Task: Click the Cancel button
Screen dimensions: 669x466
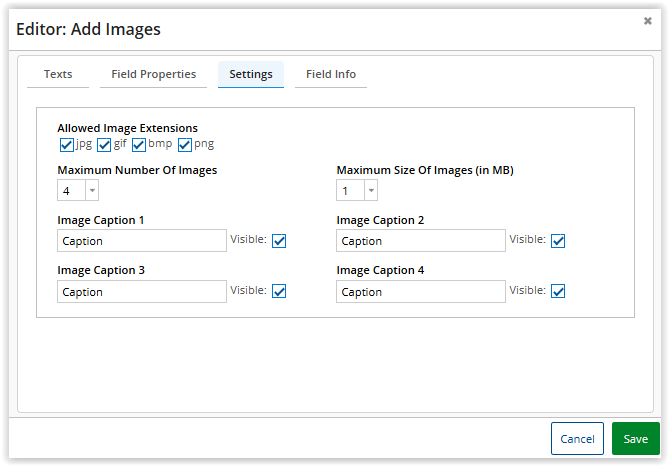Action: [577, 439]
